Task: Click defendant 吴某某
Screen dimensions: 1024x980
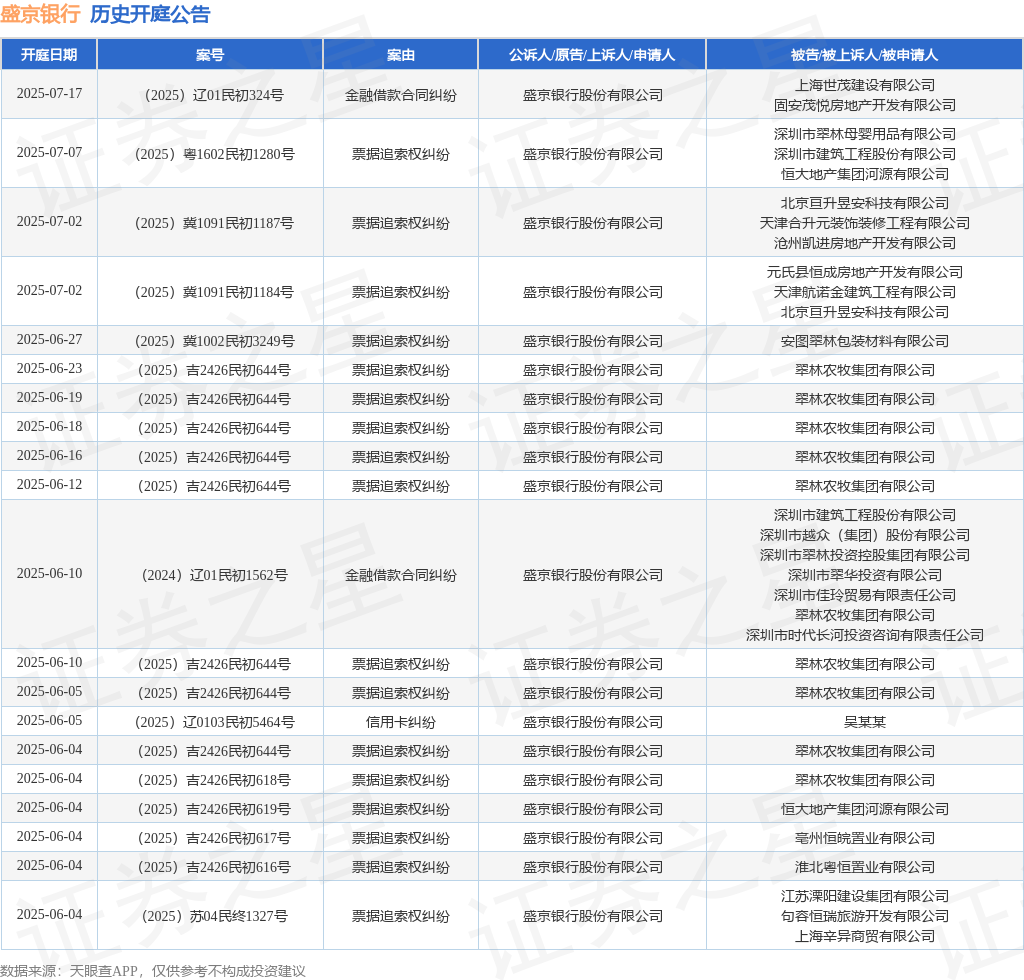Action: 864,722
